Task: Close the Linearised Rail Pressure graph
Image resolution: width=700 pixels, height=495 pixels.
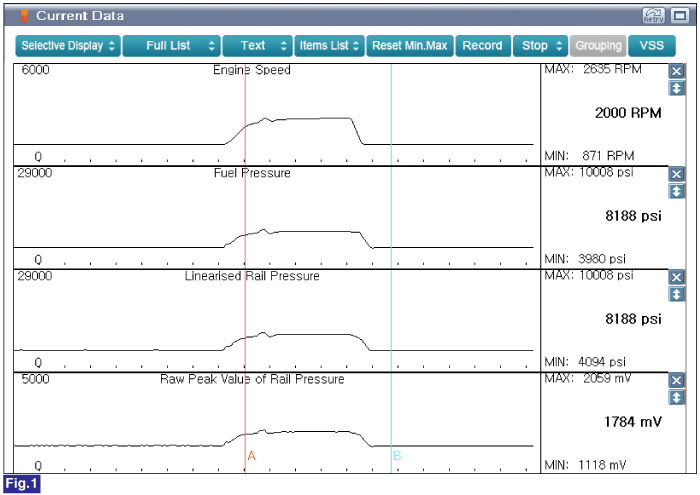Action: click(676, 277)
